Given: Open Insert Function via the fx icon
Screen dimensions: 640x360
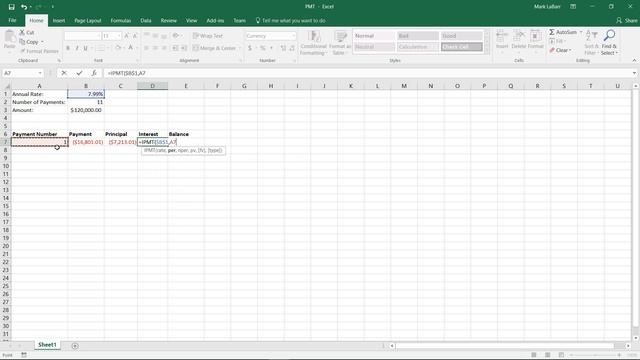Looking at the screenshot, I should tap(94, 73).
